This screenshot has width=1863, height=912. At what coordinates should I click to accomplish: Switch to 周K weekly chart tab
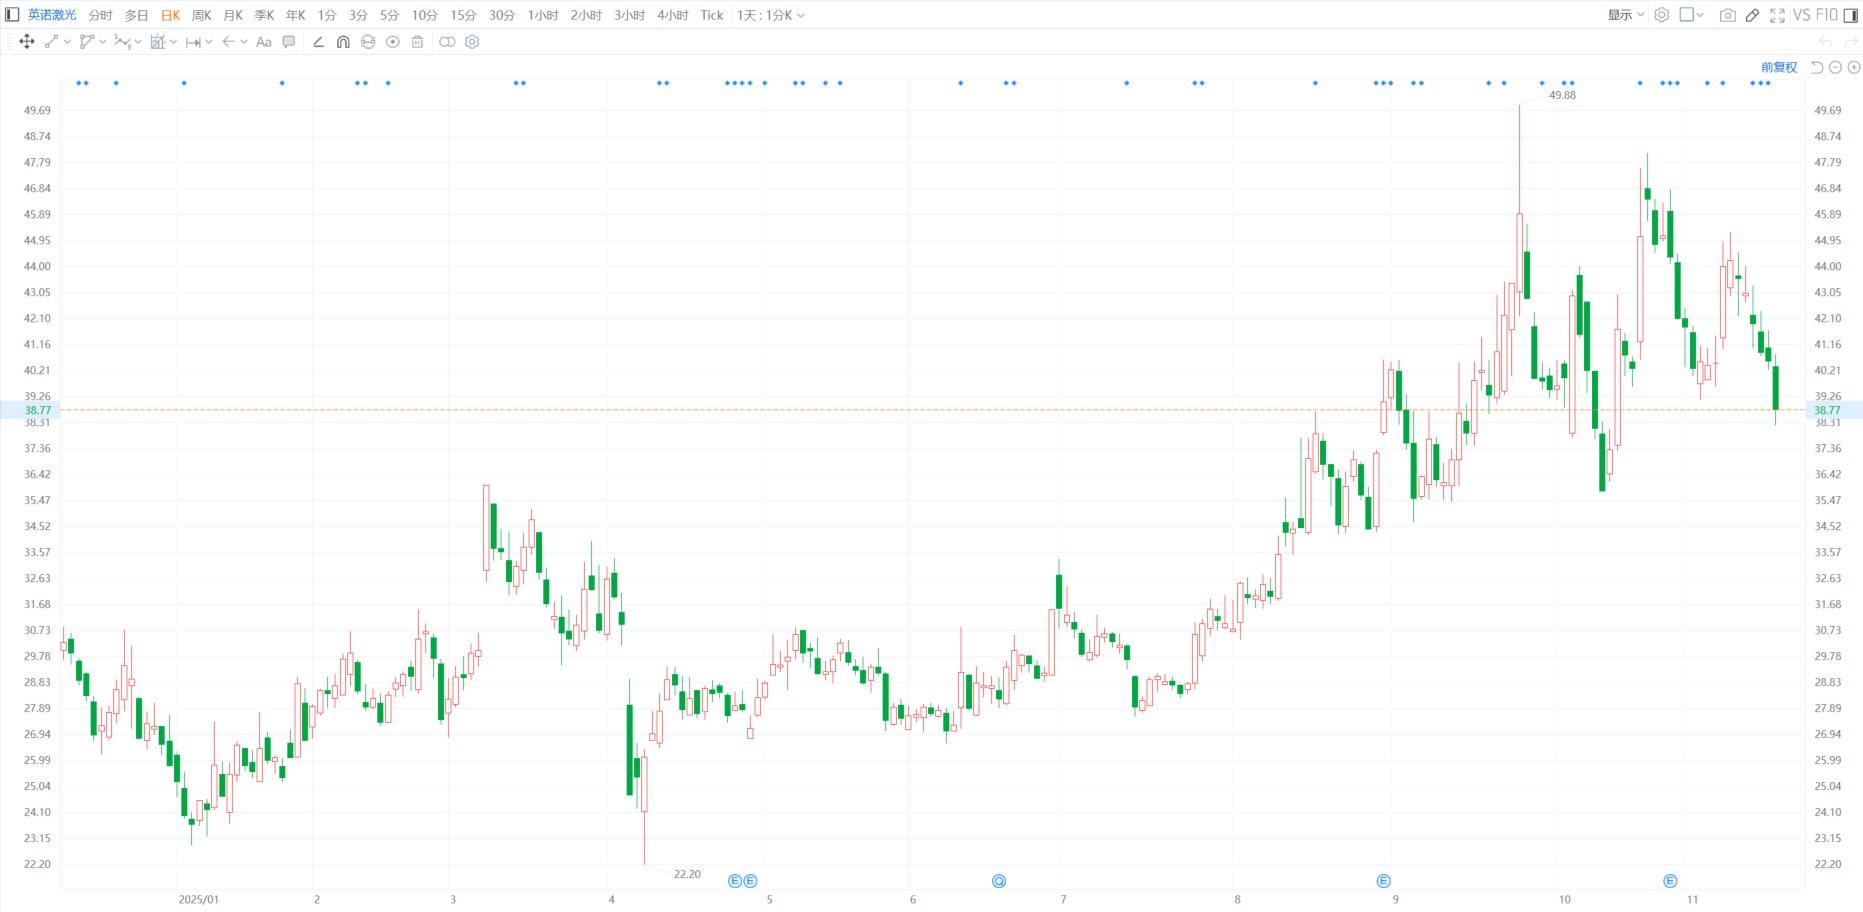click(201, 15)
